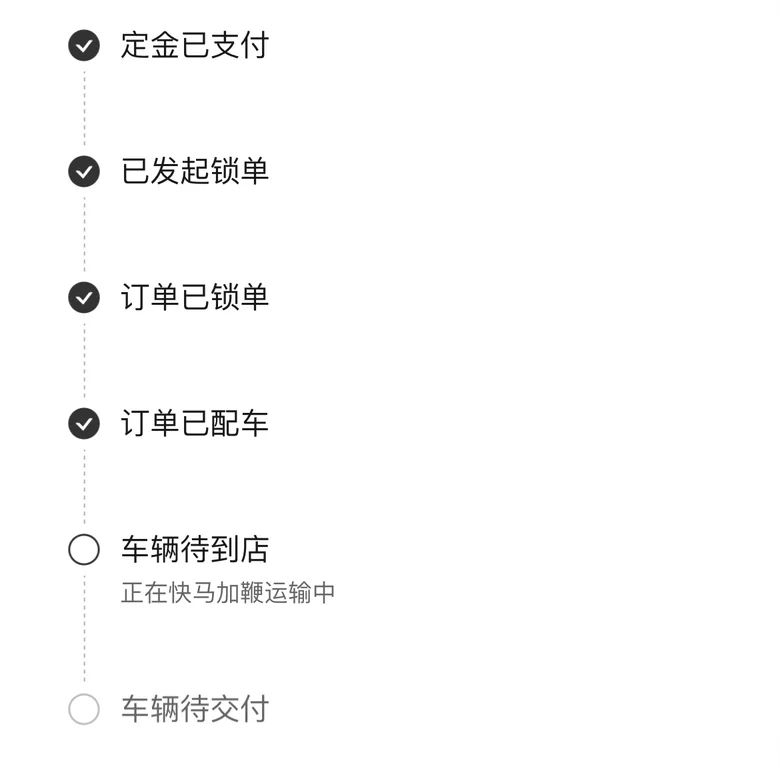Open the current step 车辆待到店
This screenshot has height=781, width=780.
pyautogui.click(x=195, y=549)
